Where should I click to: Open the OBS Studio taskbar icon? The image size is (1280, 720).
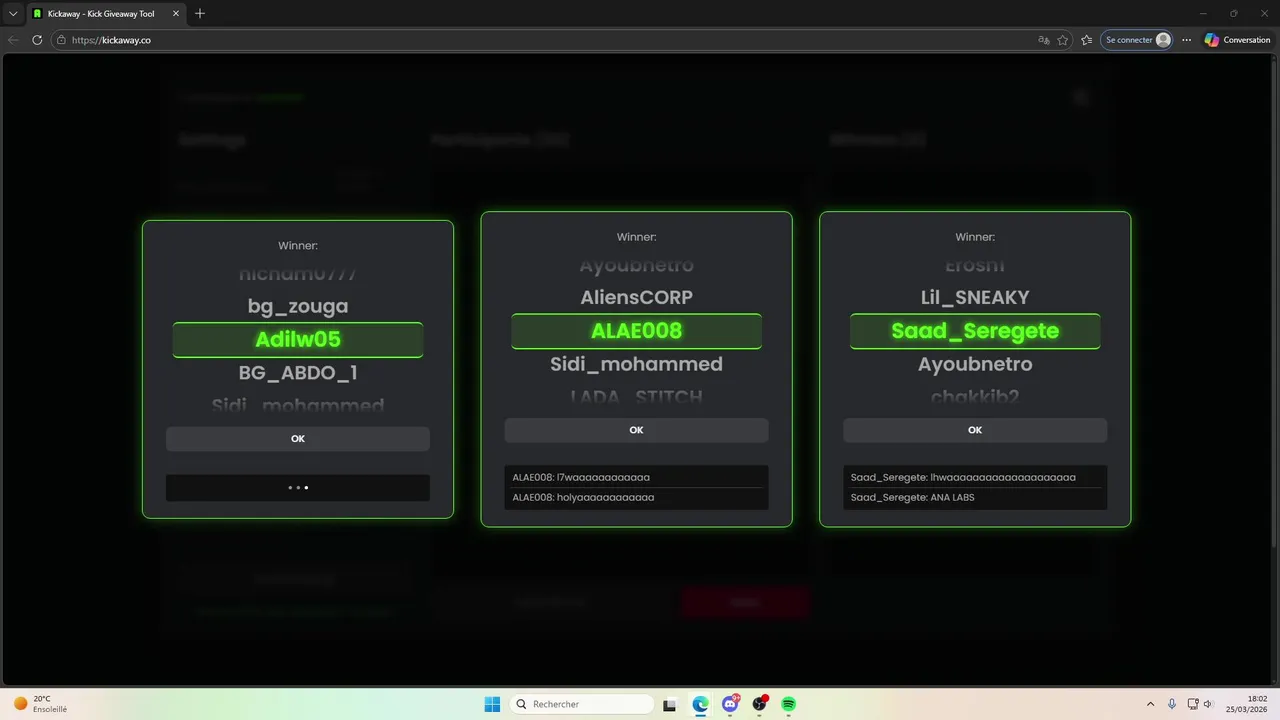760,704
